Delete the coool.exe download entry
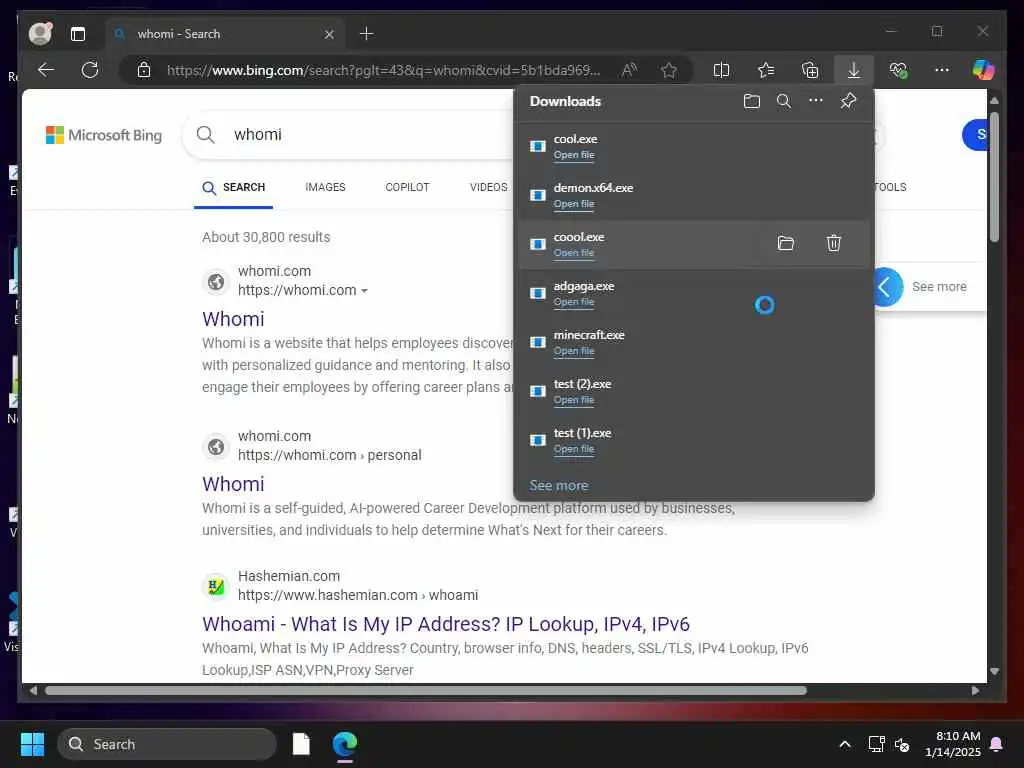The height and width of the screenshot is (768, 1024). tap(833, 244)
